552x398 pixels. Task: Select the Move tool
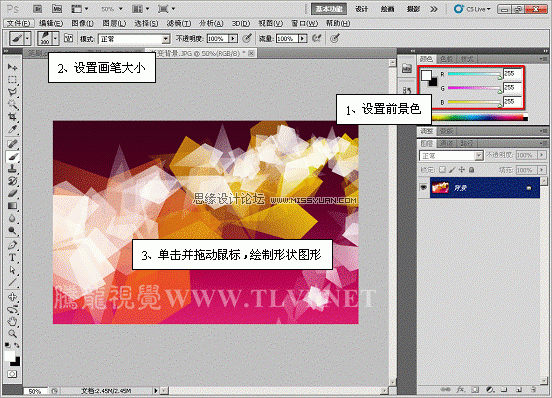tap(12, 67)
